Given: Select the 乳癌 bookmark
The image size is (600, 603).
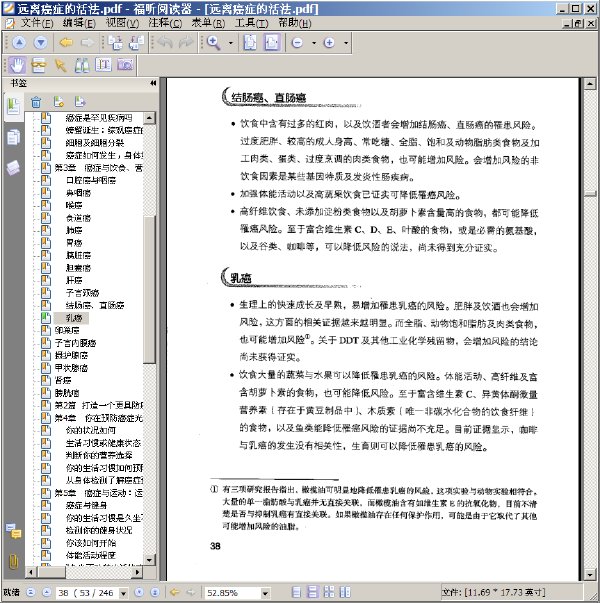Looking at the screenshot, I should coord(74,318).
